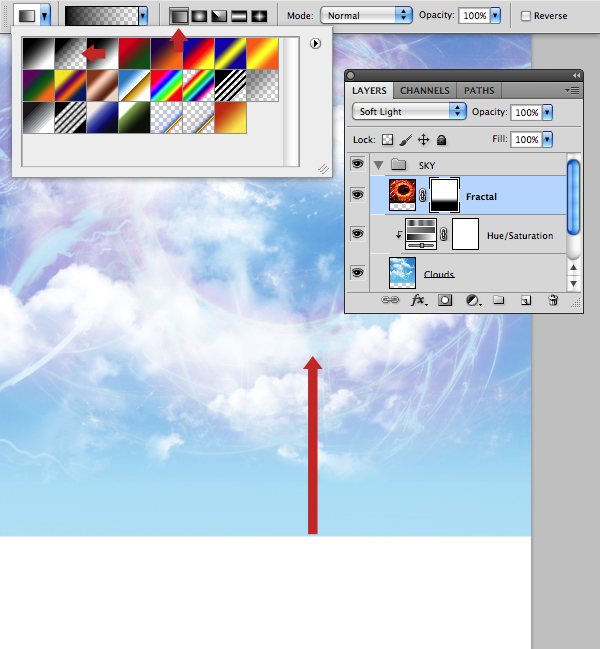Open the Gradient tool preset picker

point(45,16)
